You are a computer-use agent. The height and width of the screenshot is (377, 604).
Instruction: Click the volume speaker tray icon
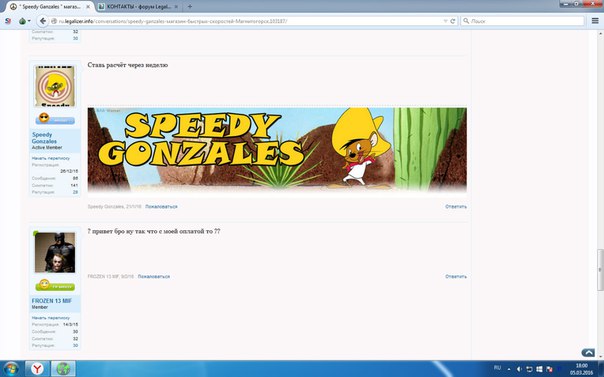tap(519, 369)
